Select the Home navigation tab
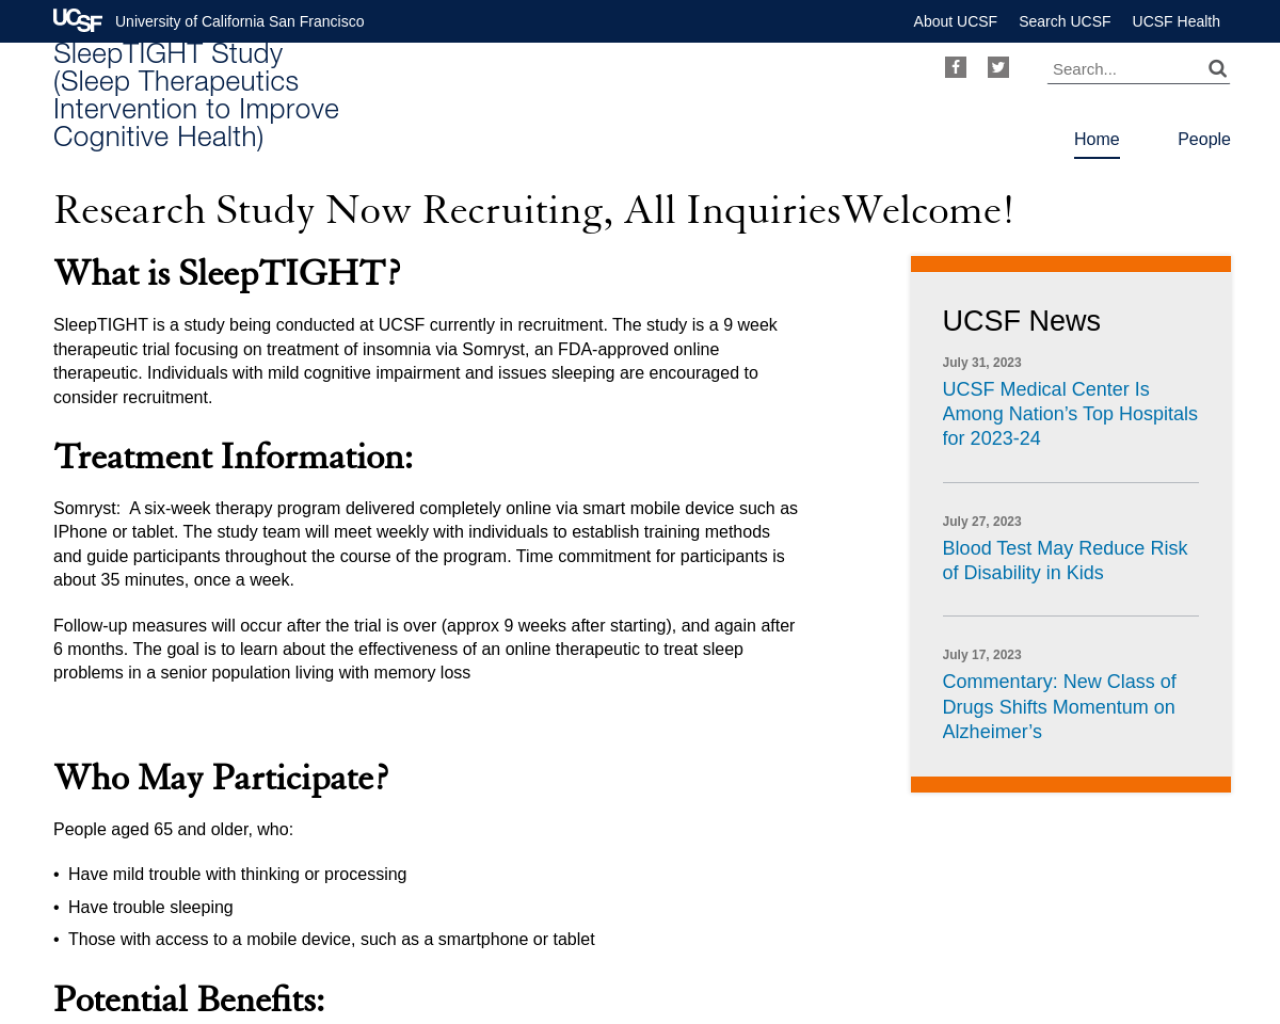 (1097, 139)
